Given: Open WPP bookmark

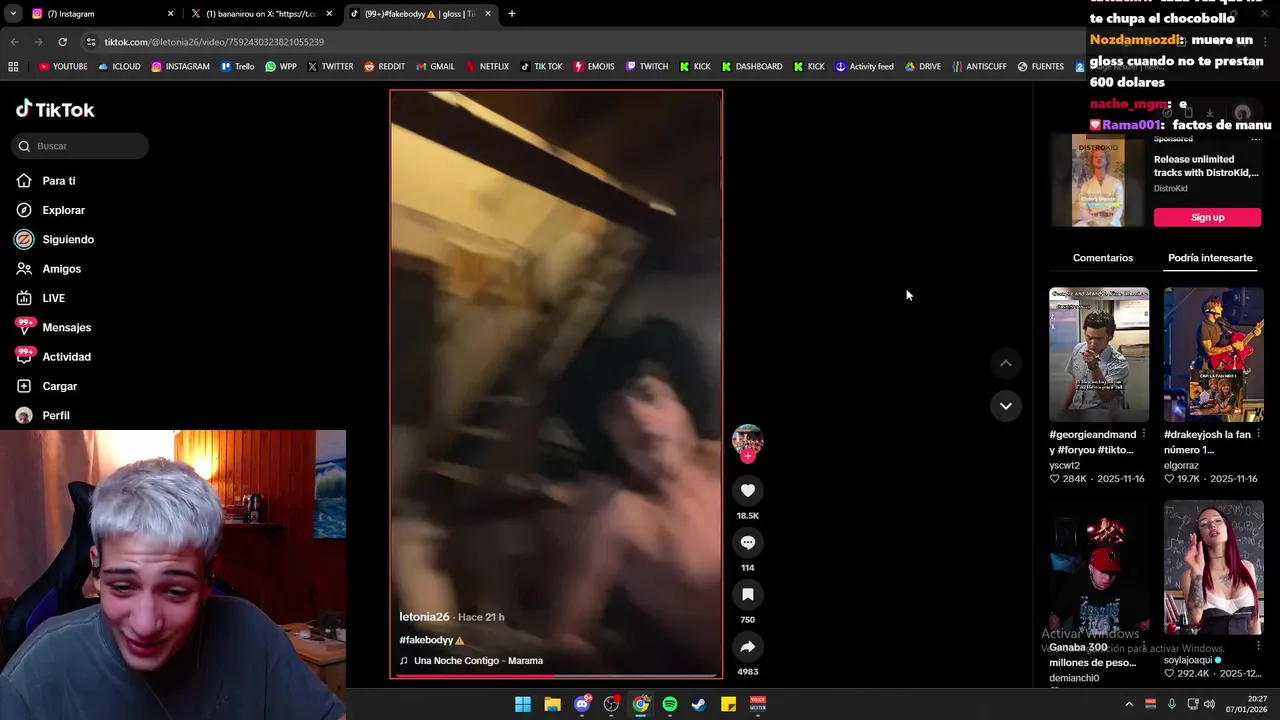Looking at the screenshot, I should point(280,67).
